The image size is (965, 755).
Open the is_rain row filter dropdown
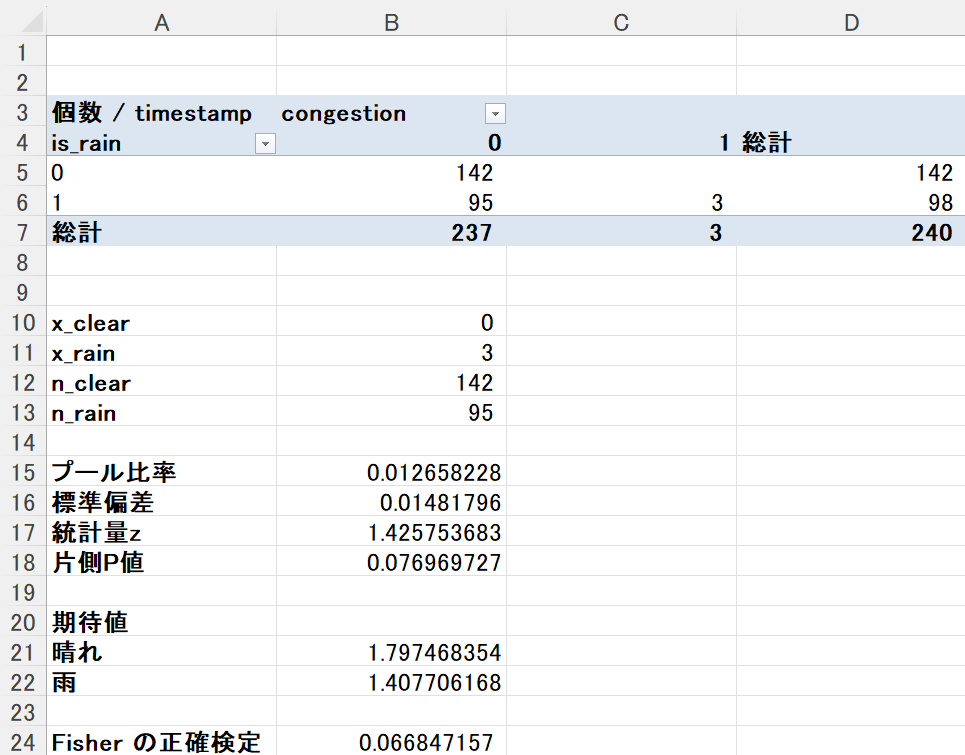pos(265,144)
